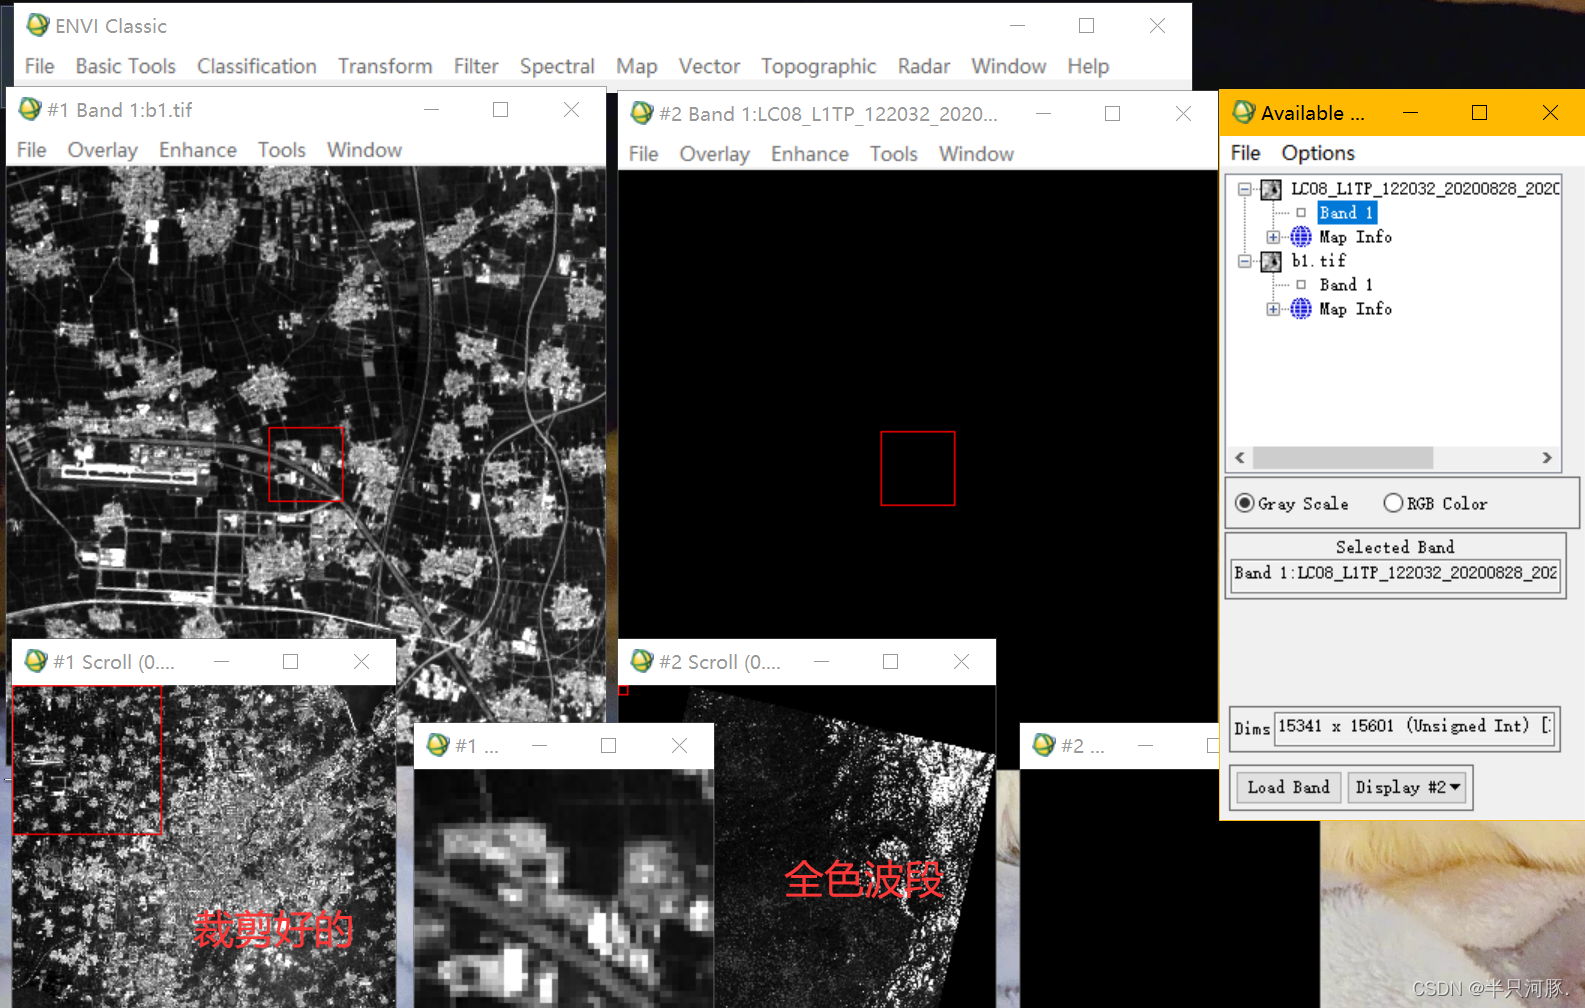Click the #1 Scroll window overview image
This screenshot has width=1585, height=1008.
pyautogui.click(x=204, y=846)
